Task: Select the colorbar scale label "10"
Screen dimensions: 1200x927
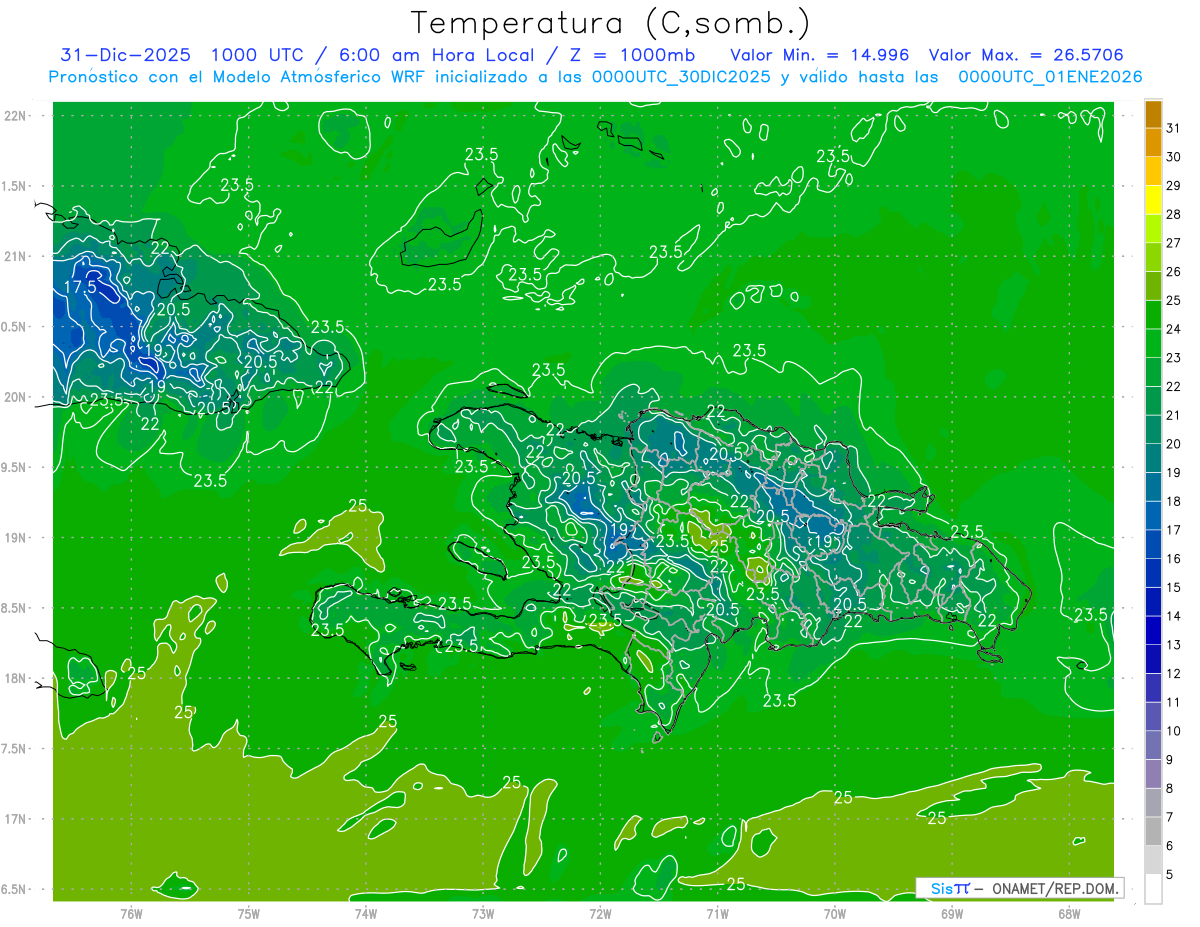Action: coord(1174,731)
